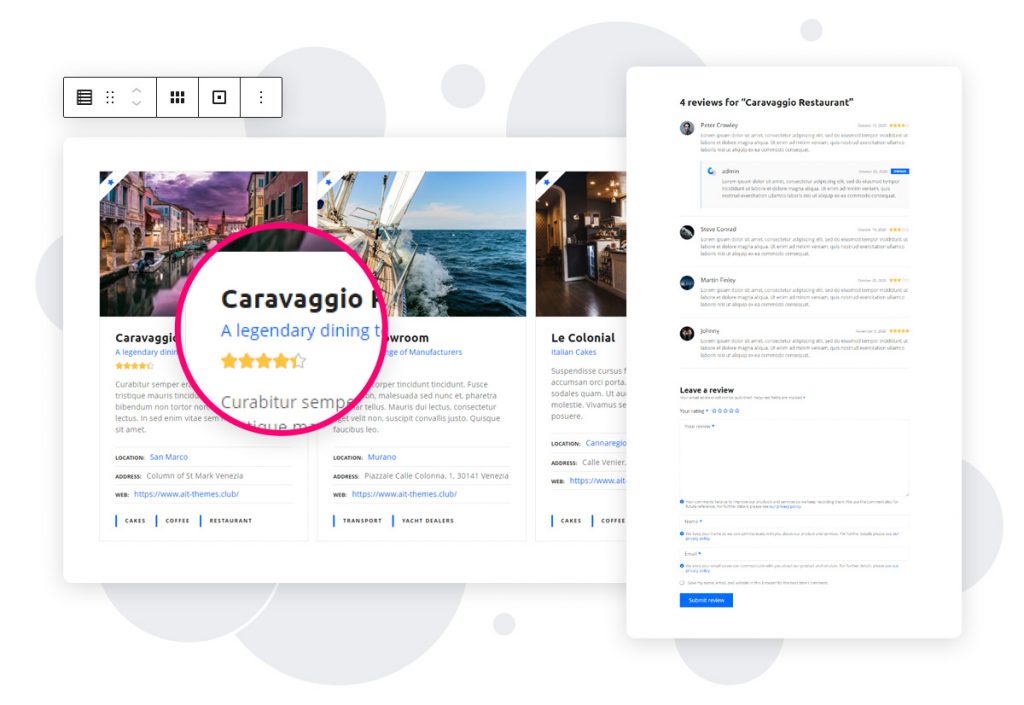The width and height of the screenshot is (1024, 705).
Task: Open the Venice canal photo thumbnail
Action: point(204,243)
